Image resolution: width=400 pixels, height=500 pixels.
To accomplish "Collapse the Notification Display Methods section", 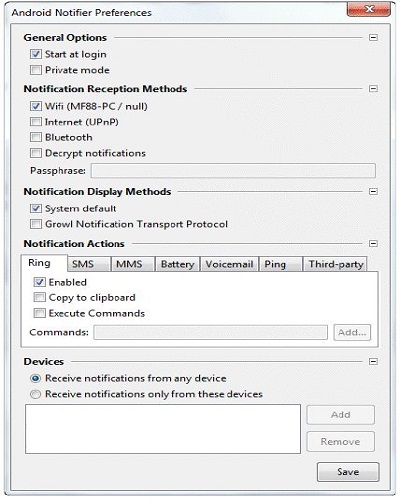I will (x=373, y=191).
